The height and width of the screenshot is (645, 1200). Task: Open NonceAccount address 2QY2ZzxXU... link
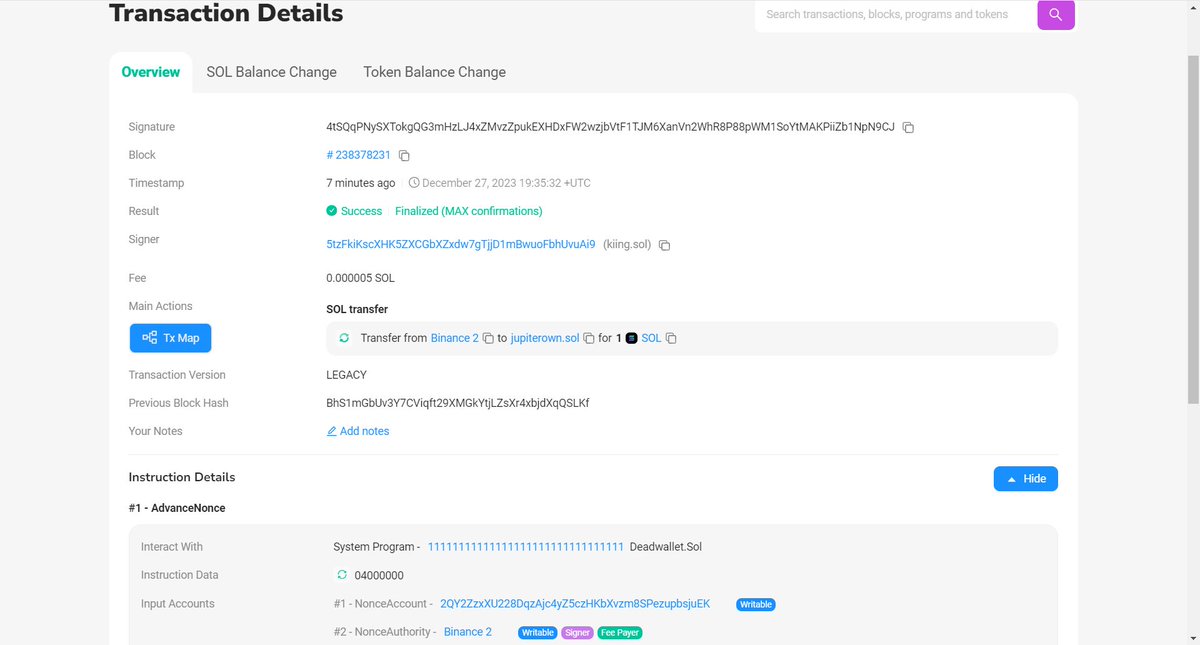point(575,604)
